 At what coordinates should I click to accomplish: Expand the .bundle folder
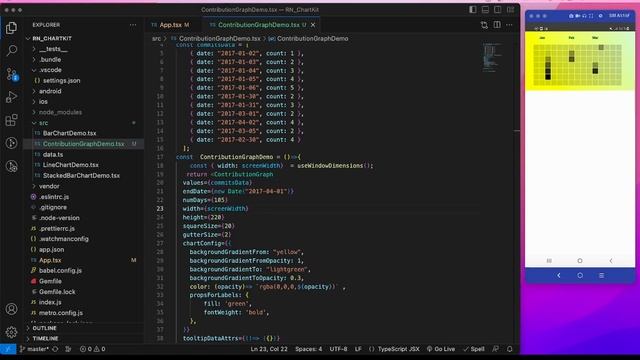(x=50, y=60)
